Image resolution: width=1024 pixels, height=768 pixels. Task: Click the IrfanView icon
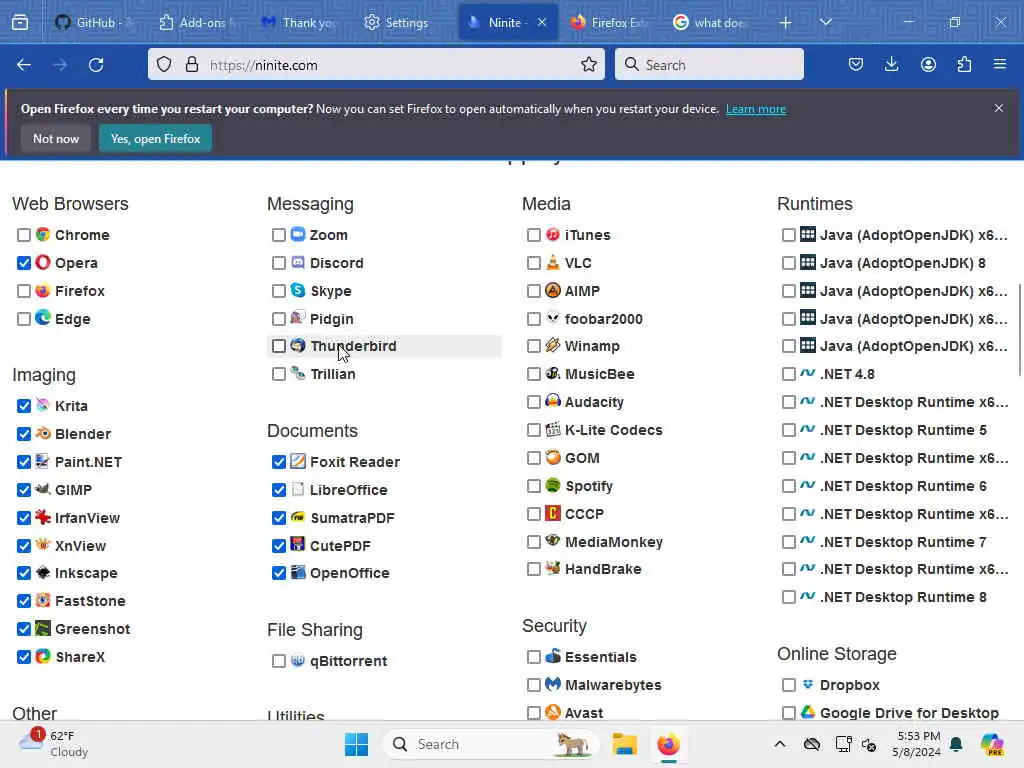(x=43, y=517)
